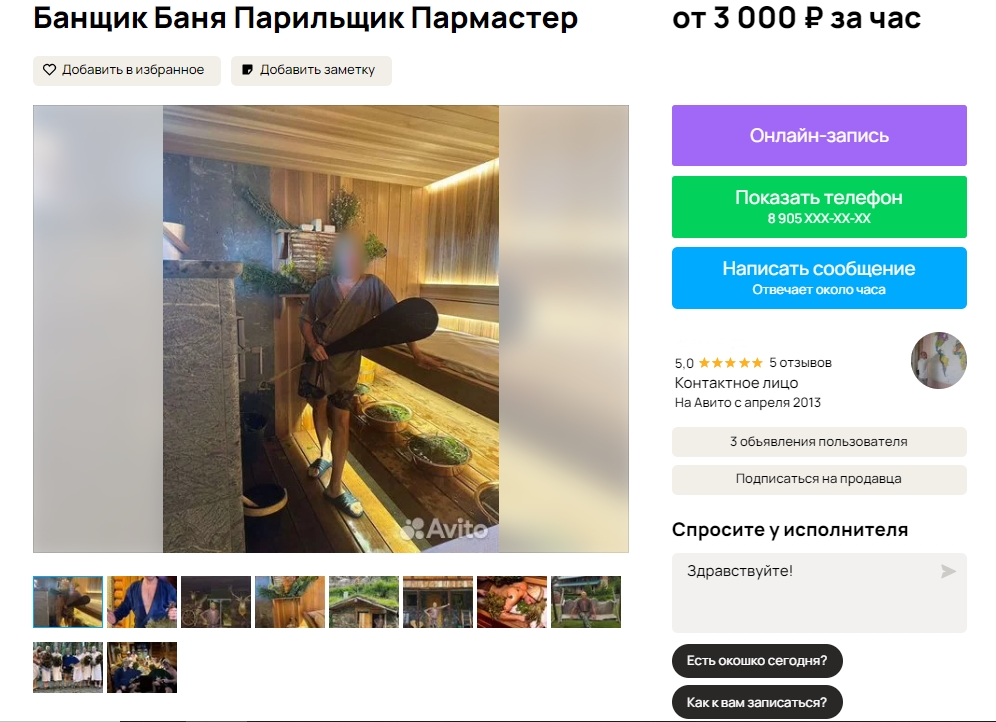
Task: Open the seller's round avatar
Action: coord(938,360)
